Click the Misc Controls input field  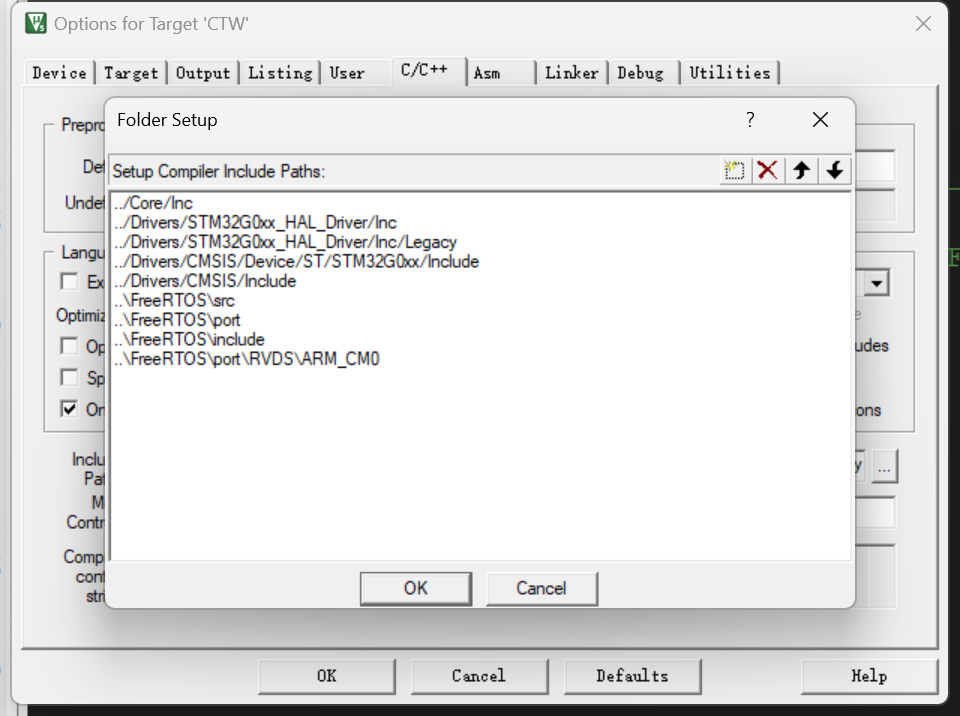click(874, 513)
